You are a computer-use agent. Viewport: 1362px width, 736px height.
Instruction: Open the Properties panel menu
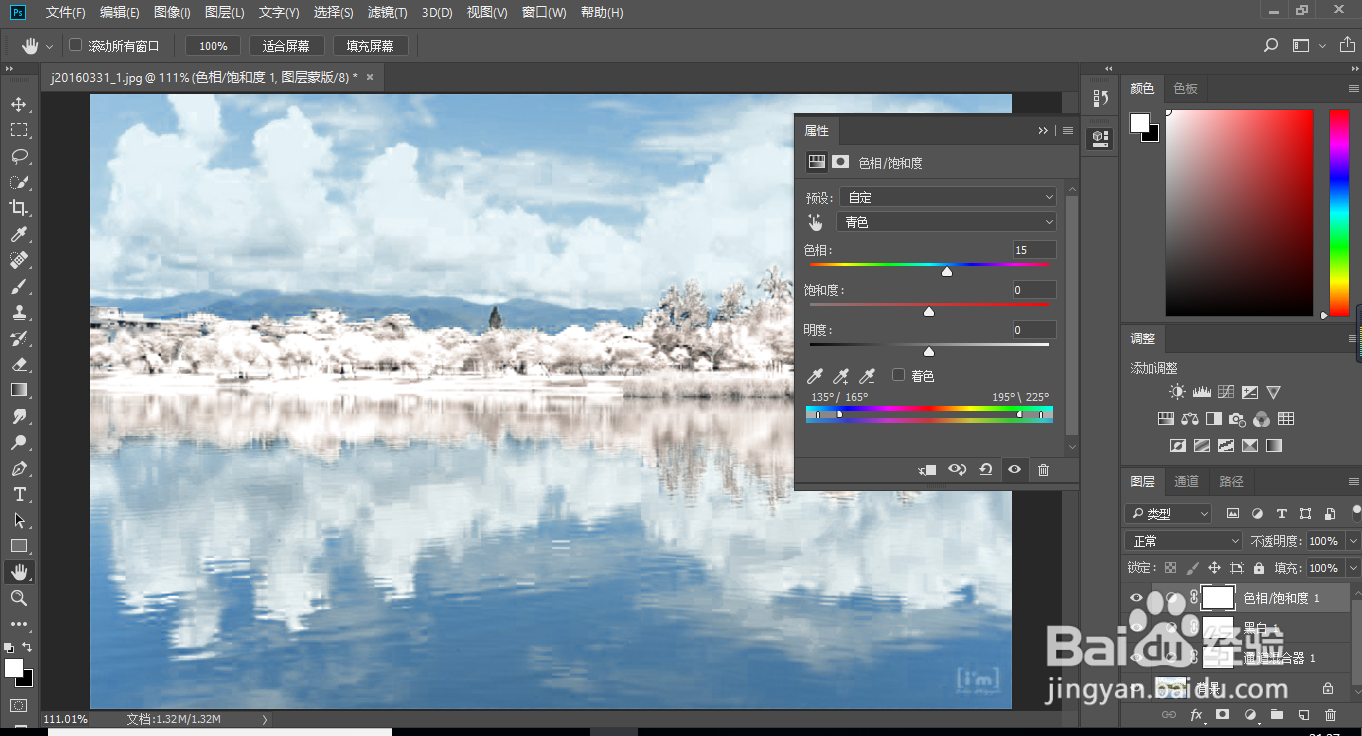[1068, 130]
